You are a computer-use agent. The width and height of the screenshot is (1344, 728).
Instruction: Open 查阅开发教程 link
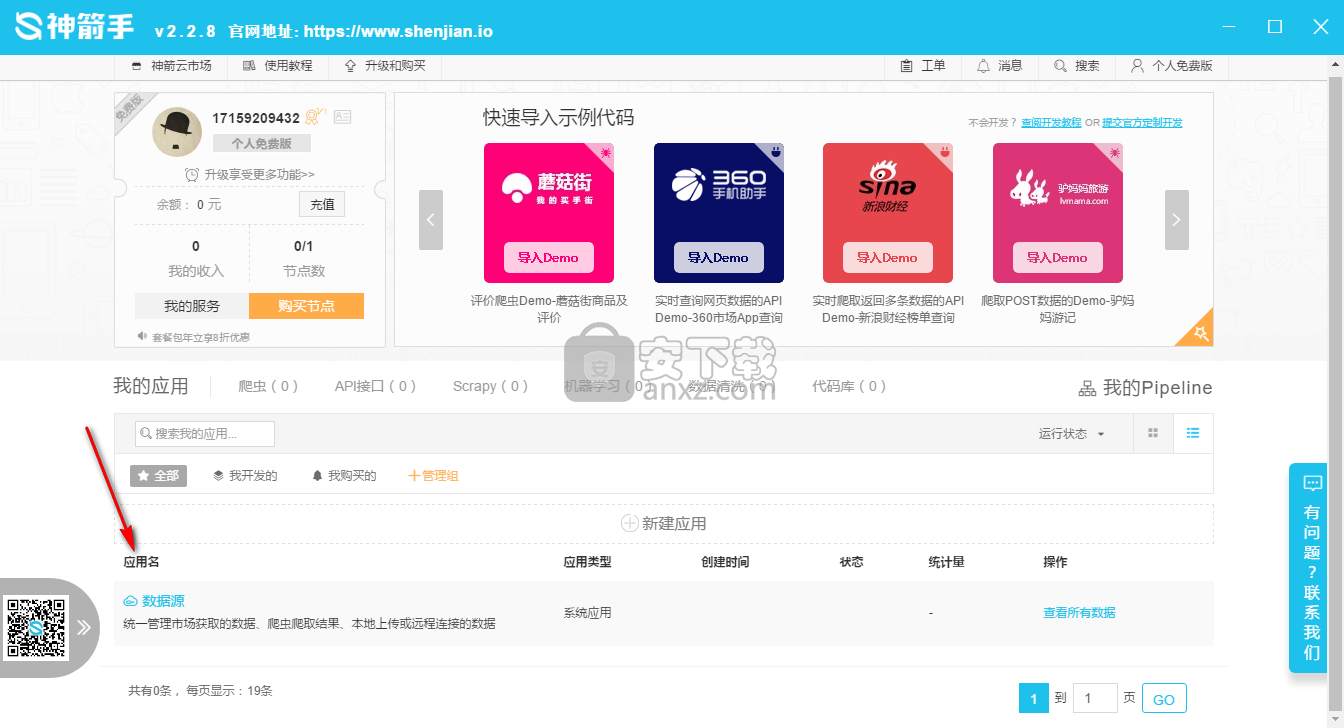1051,123
